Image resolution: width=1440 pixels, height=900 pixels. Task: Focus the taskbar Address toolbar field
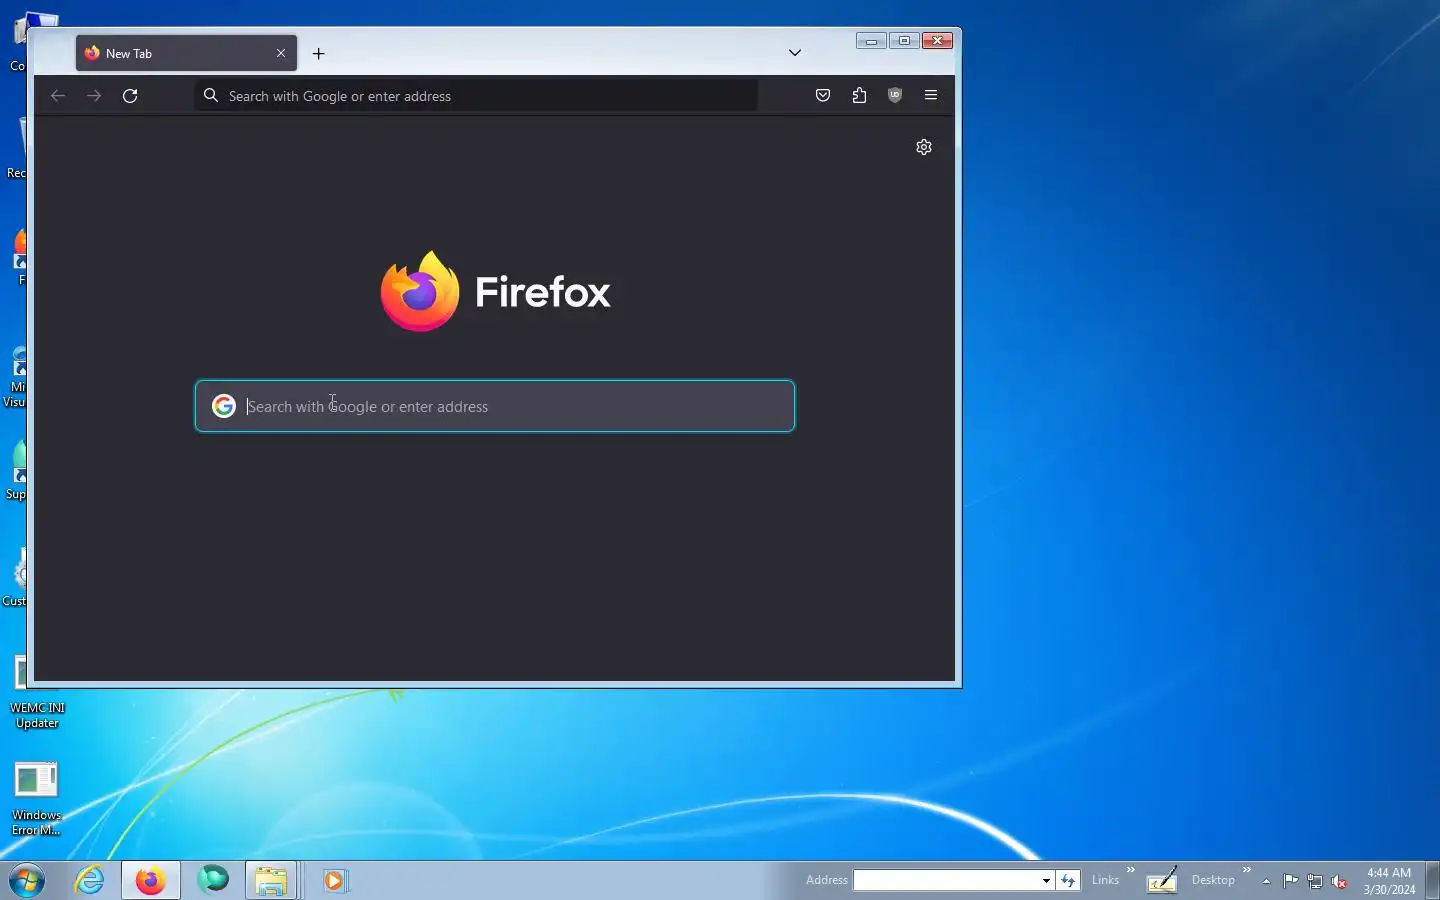[x=946, y=880]
